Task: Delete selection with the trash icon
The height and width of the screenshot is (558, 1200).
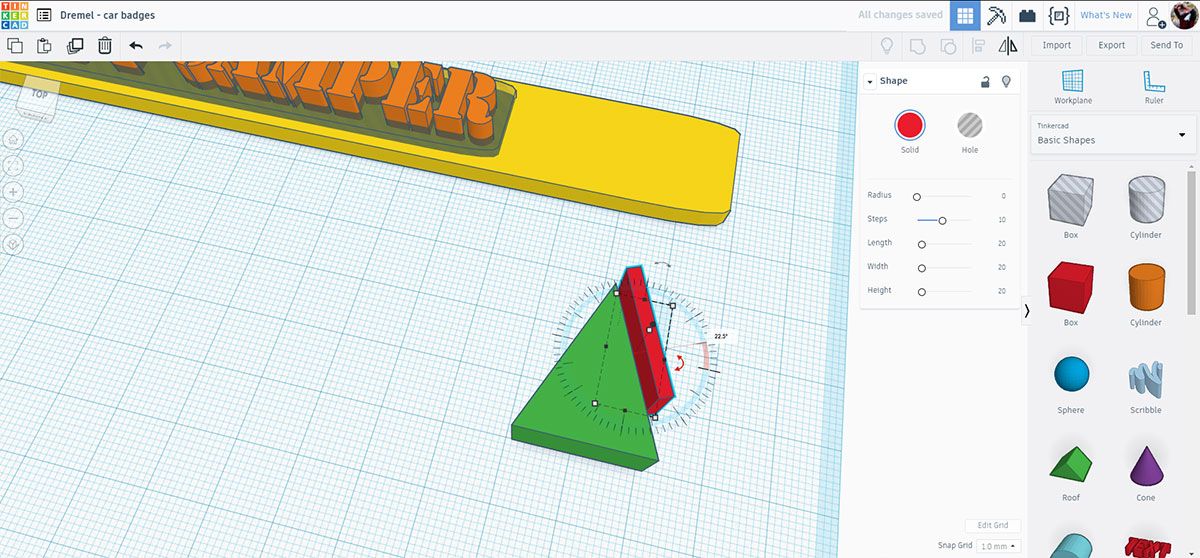Action: tap(105, 45)
